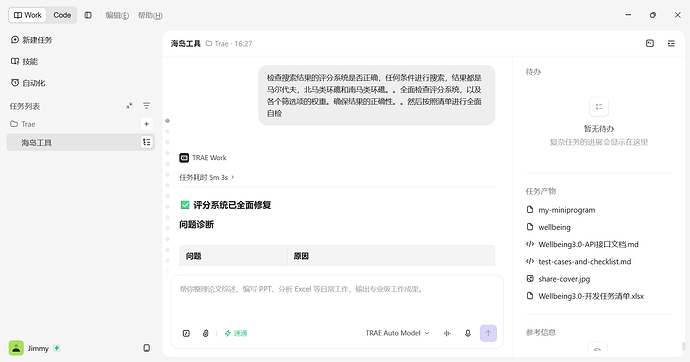Toggle the right side panel list icon
Image resolution: width=690 pixels, height=362 pixels.
coord(671,43)
